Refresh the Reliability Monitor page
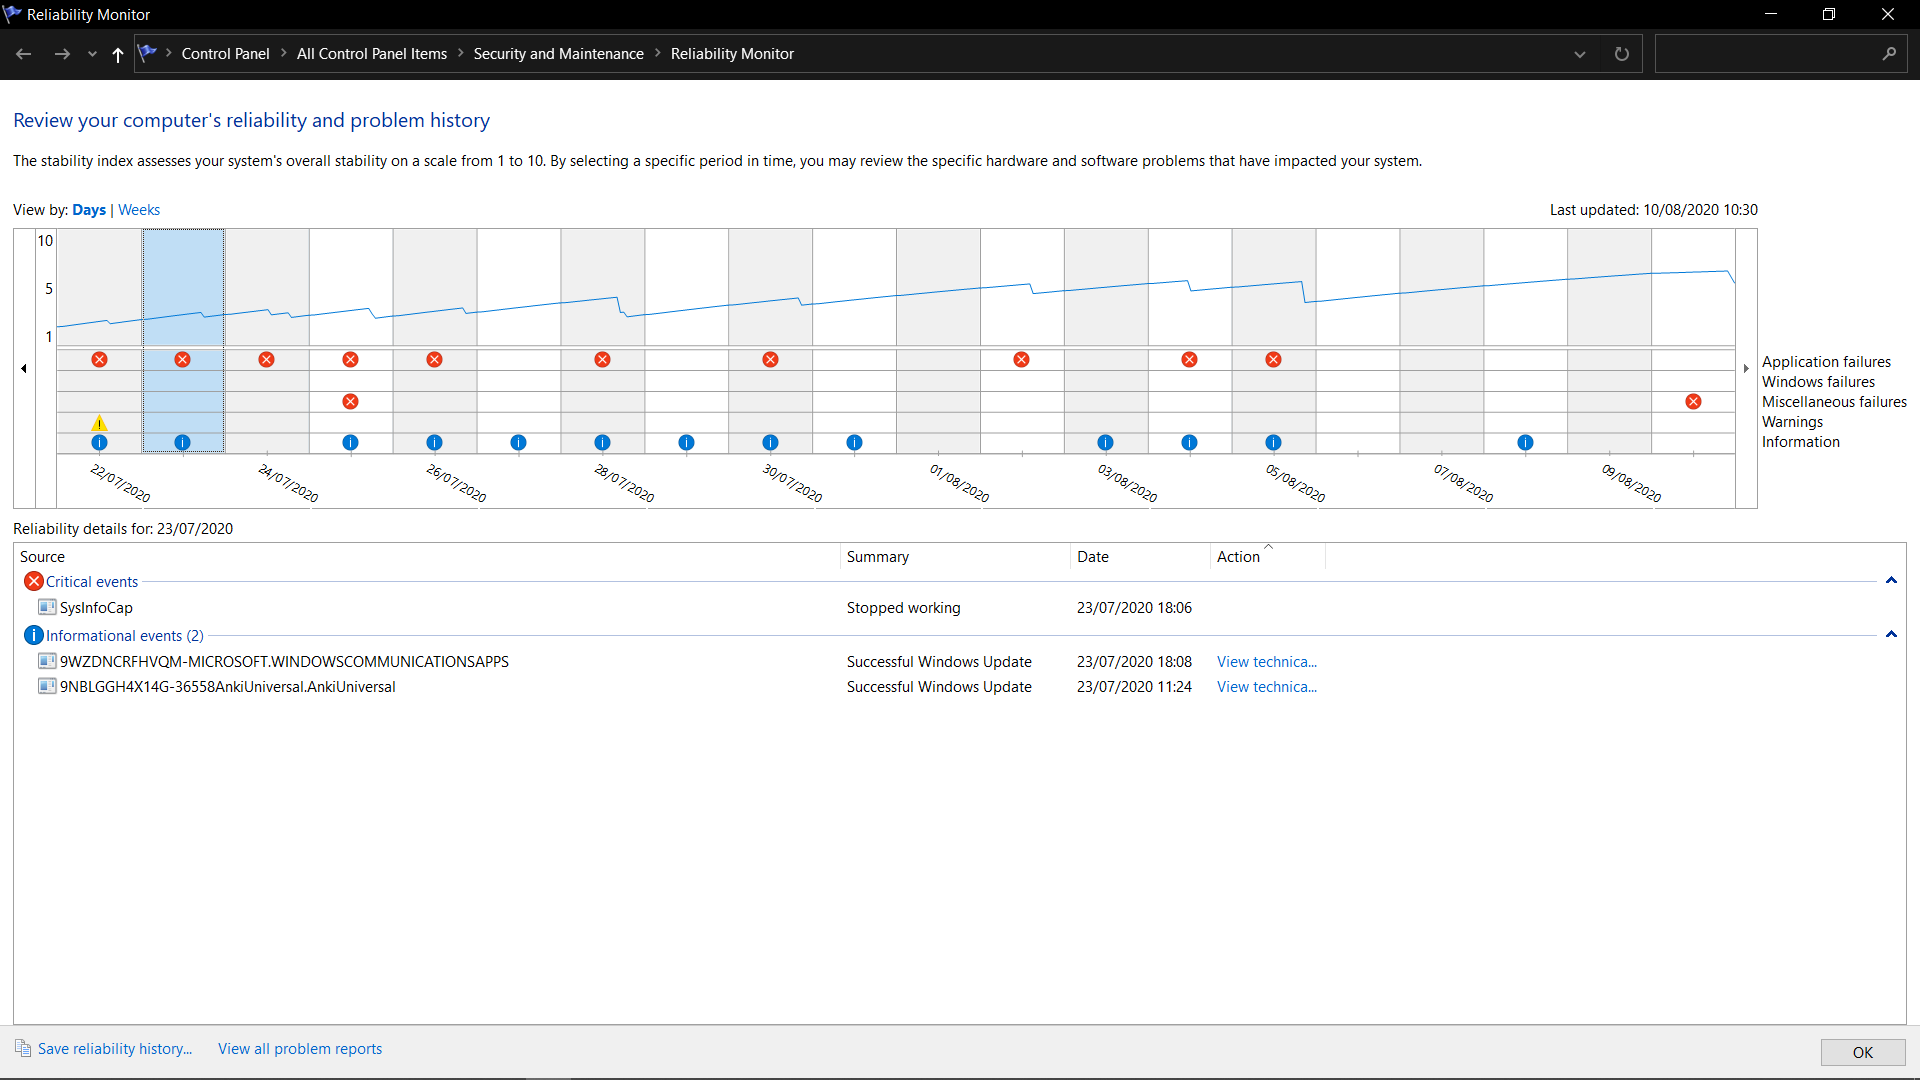The image size is (1920, 1080). pyautogui.click(x=1622, y=54)
